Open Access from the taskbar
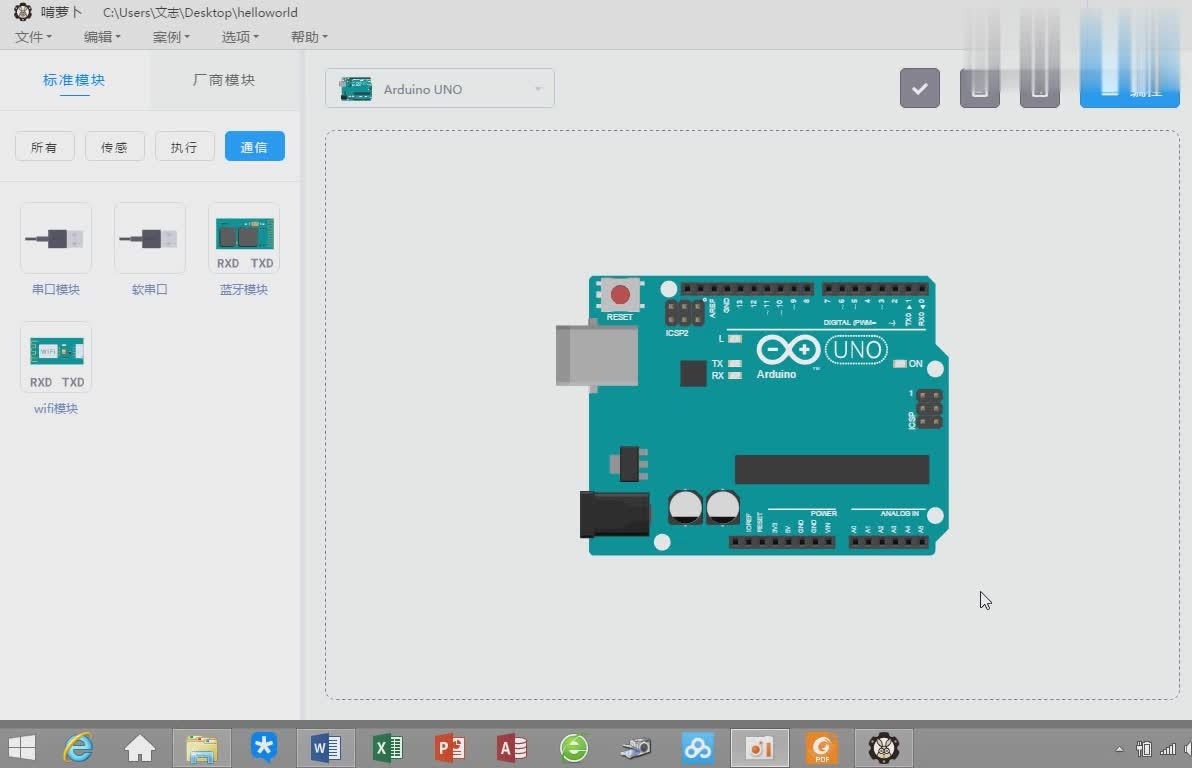This screenshot has width=1192, height=768. [x=512, y=748]
